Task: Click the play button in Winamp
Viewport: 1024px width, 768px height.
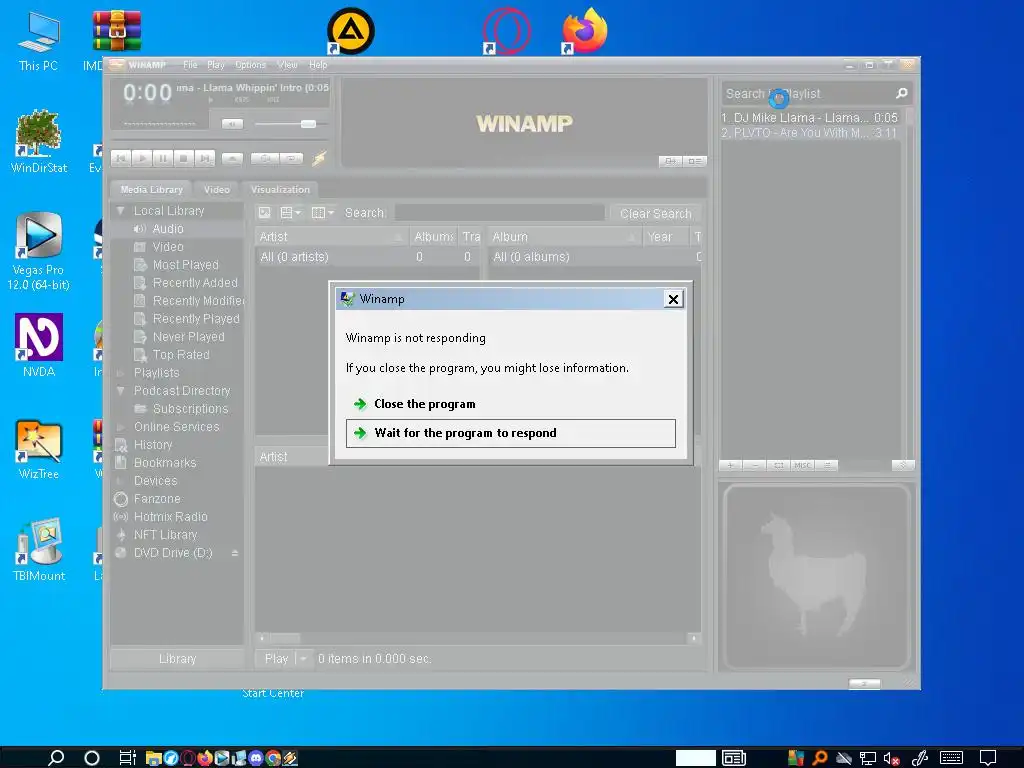Action: (142, 158)
